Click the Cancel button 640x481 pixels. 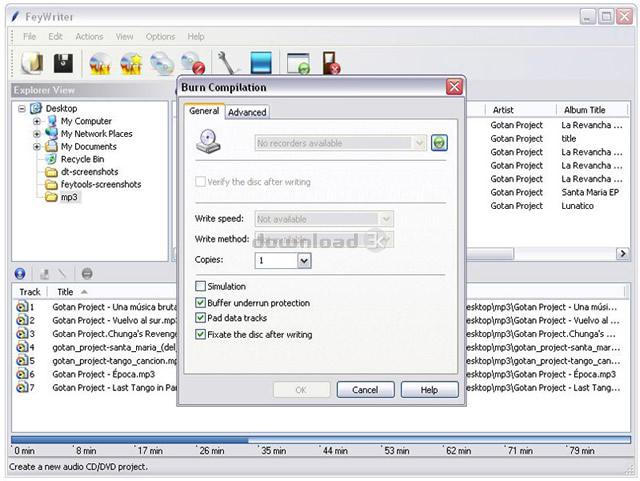tap(365, 390)
